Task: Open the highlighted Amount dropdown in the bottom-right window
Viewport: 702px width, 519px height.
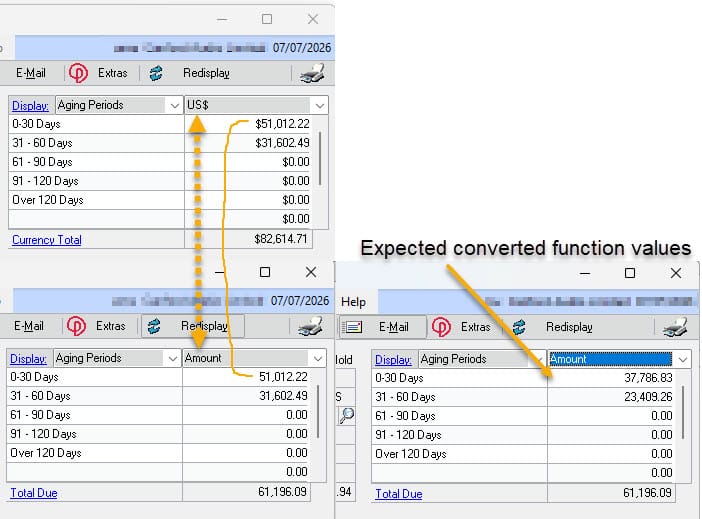Action: coord(683,359)
